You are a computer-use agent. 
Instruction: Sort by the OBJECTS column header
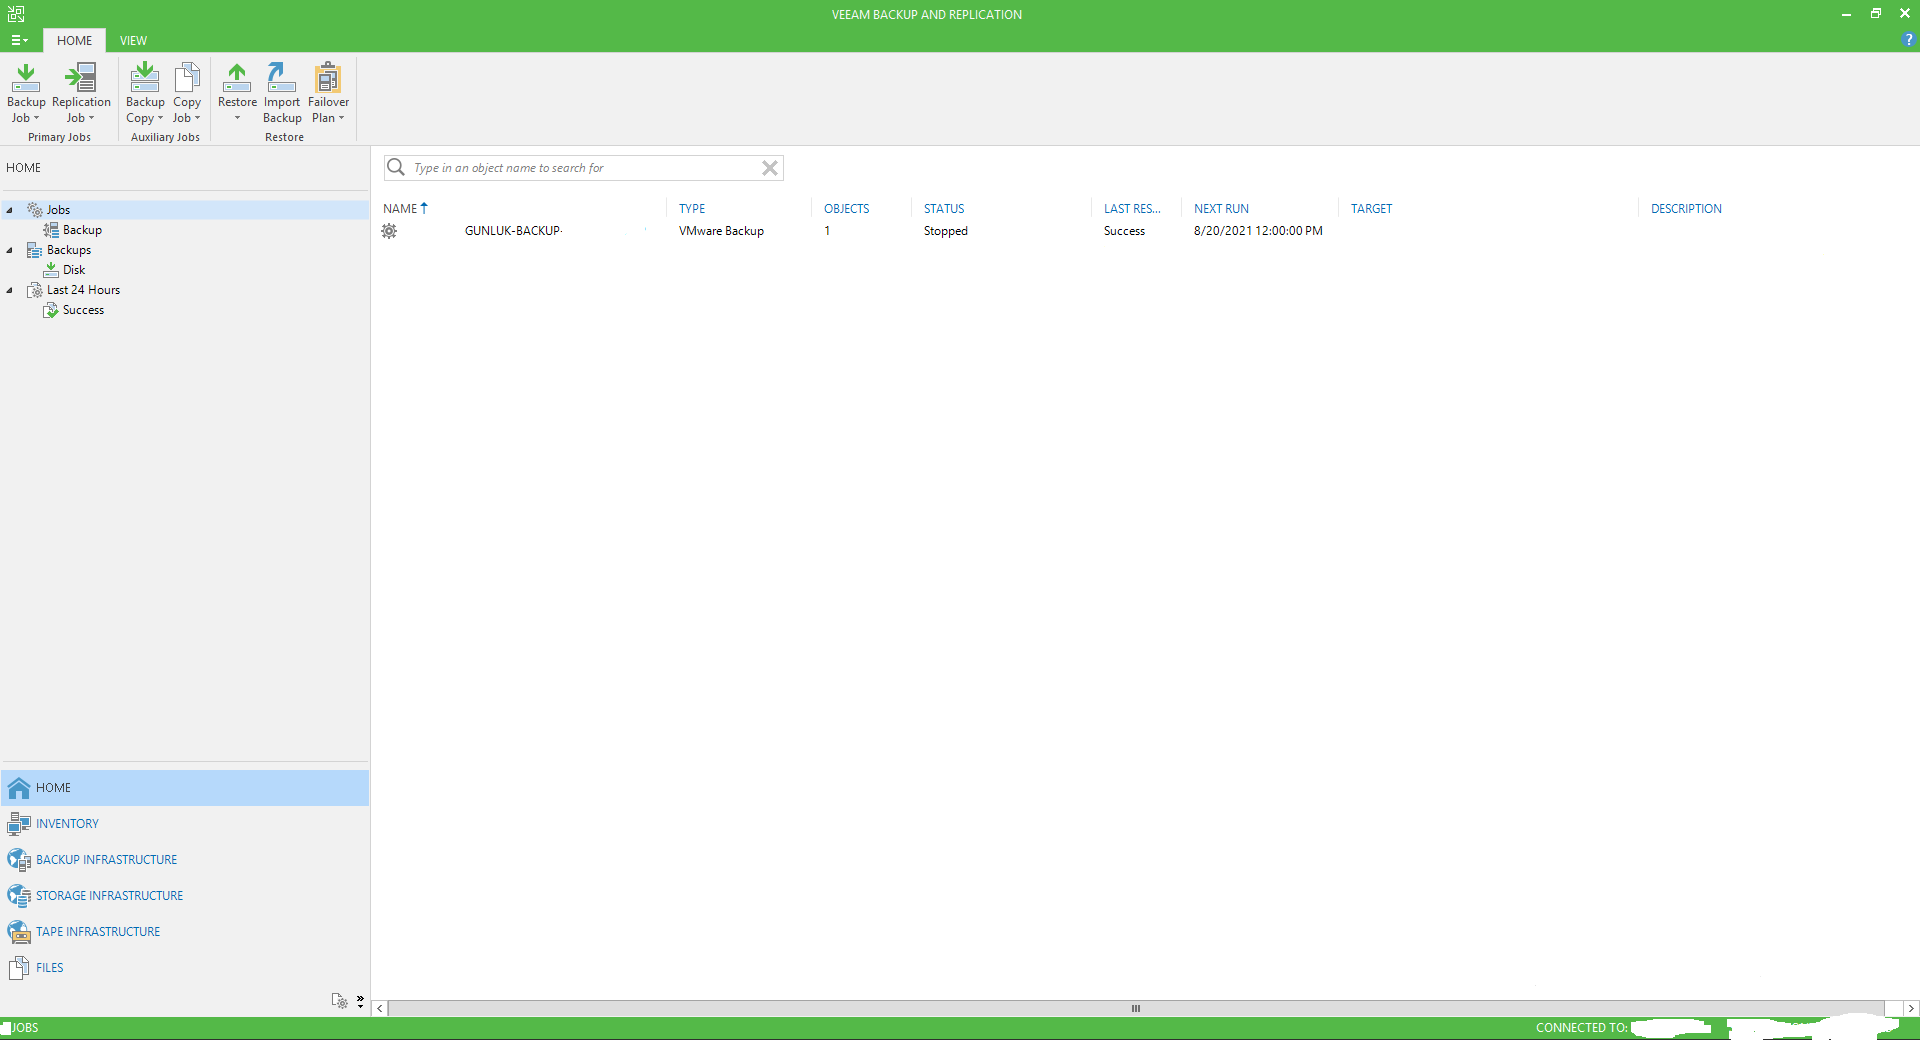click(x=846, y=209)
